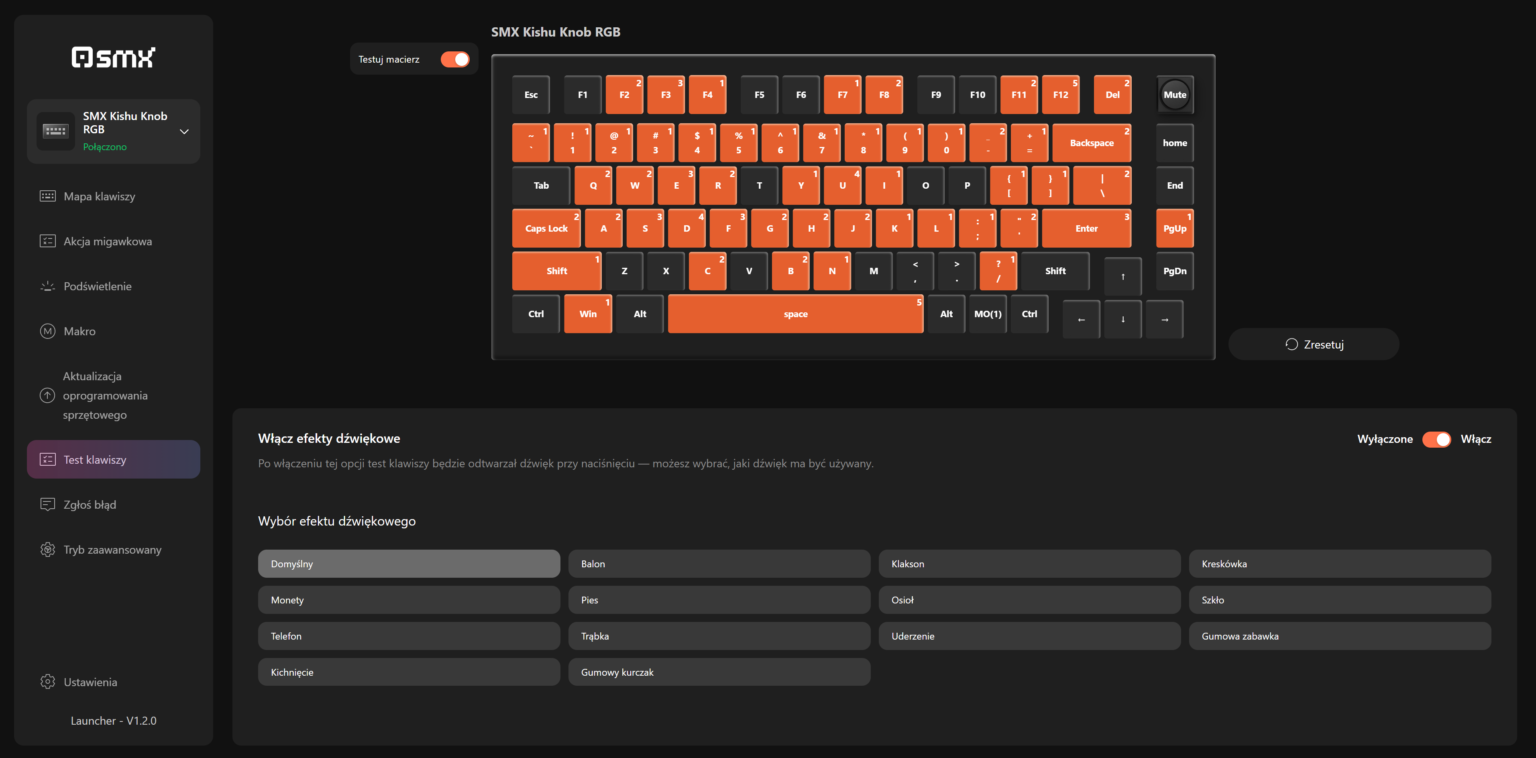
Task: Click the space key on the keyboard layout
Action: click(x=795, y=313)
